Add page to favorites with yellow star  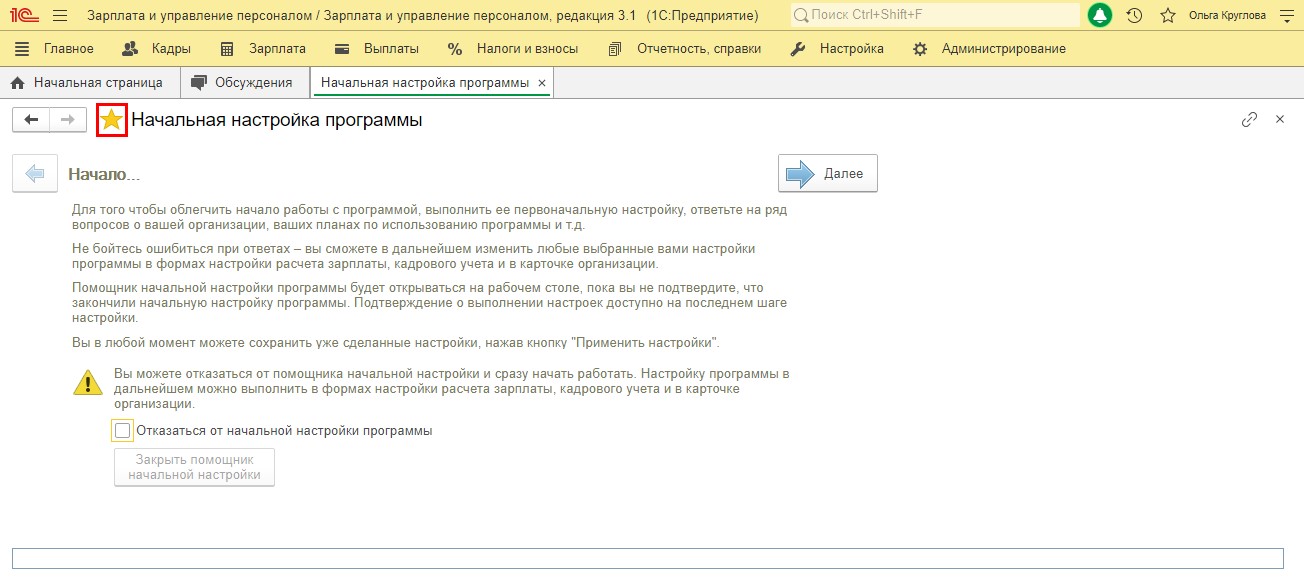112,120
